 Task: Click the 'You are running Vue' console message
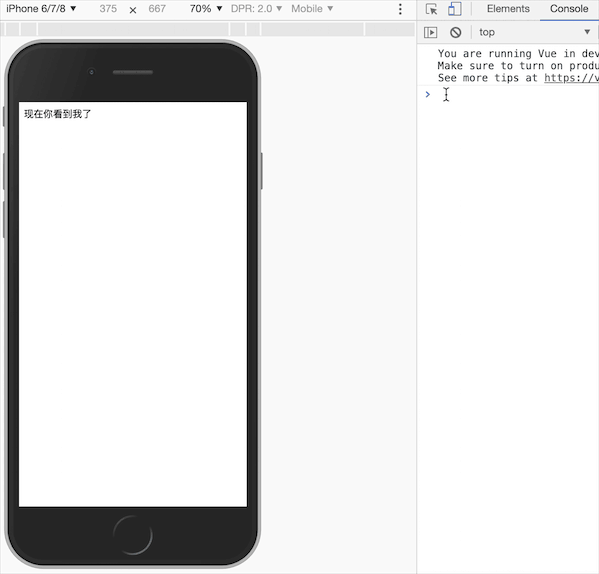(x=518, y=53)
